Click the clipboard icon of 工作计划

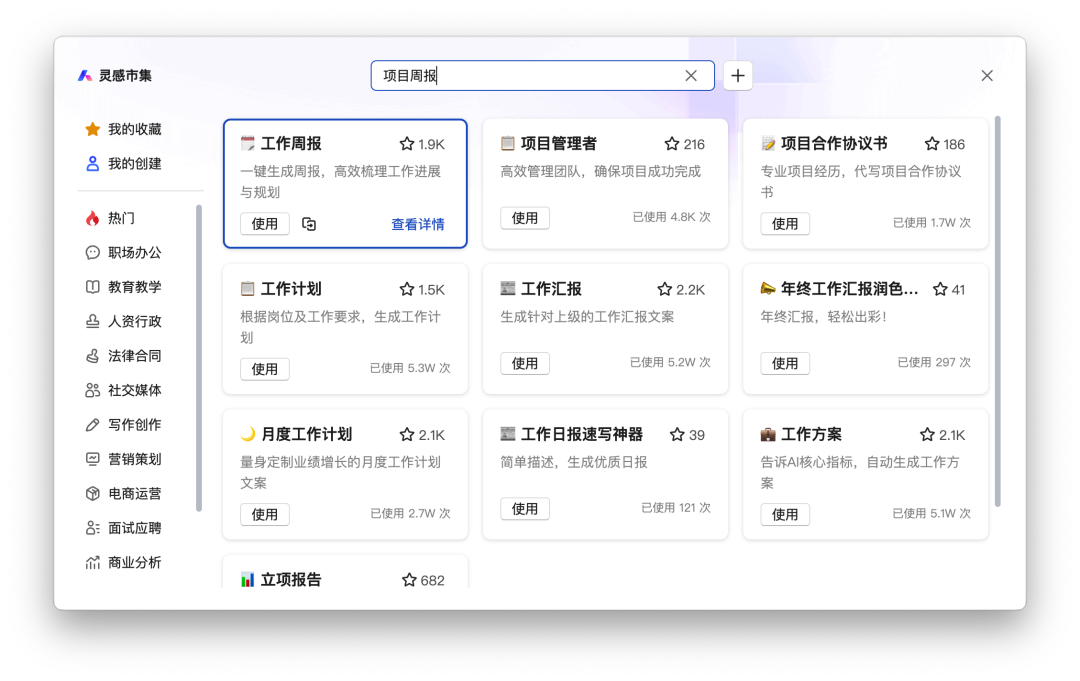click(x=247, y=289)
